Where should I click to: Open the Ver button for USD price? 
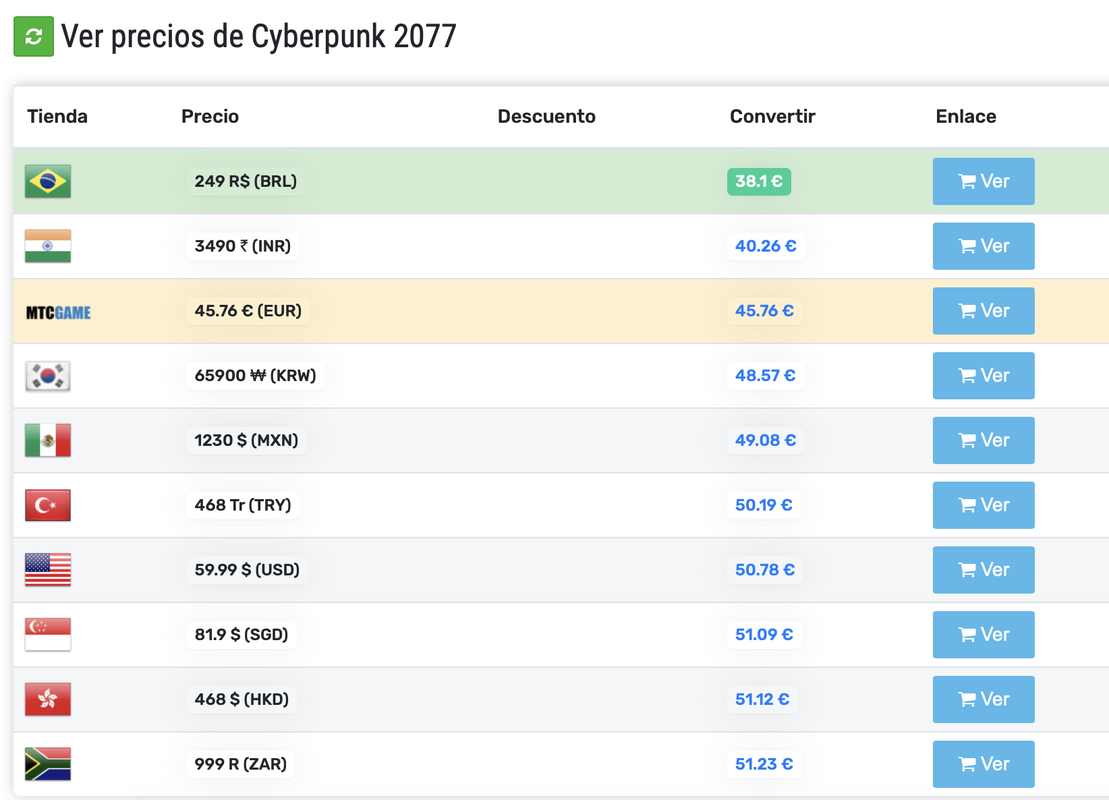pos(983,569)
